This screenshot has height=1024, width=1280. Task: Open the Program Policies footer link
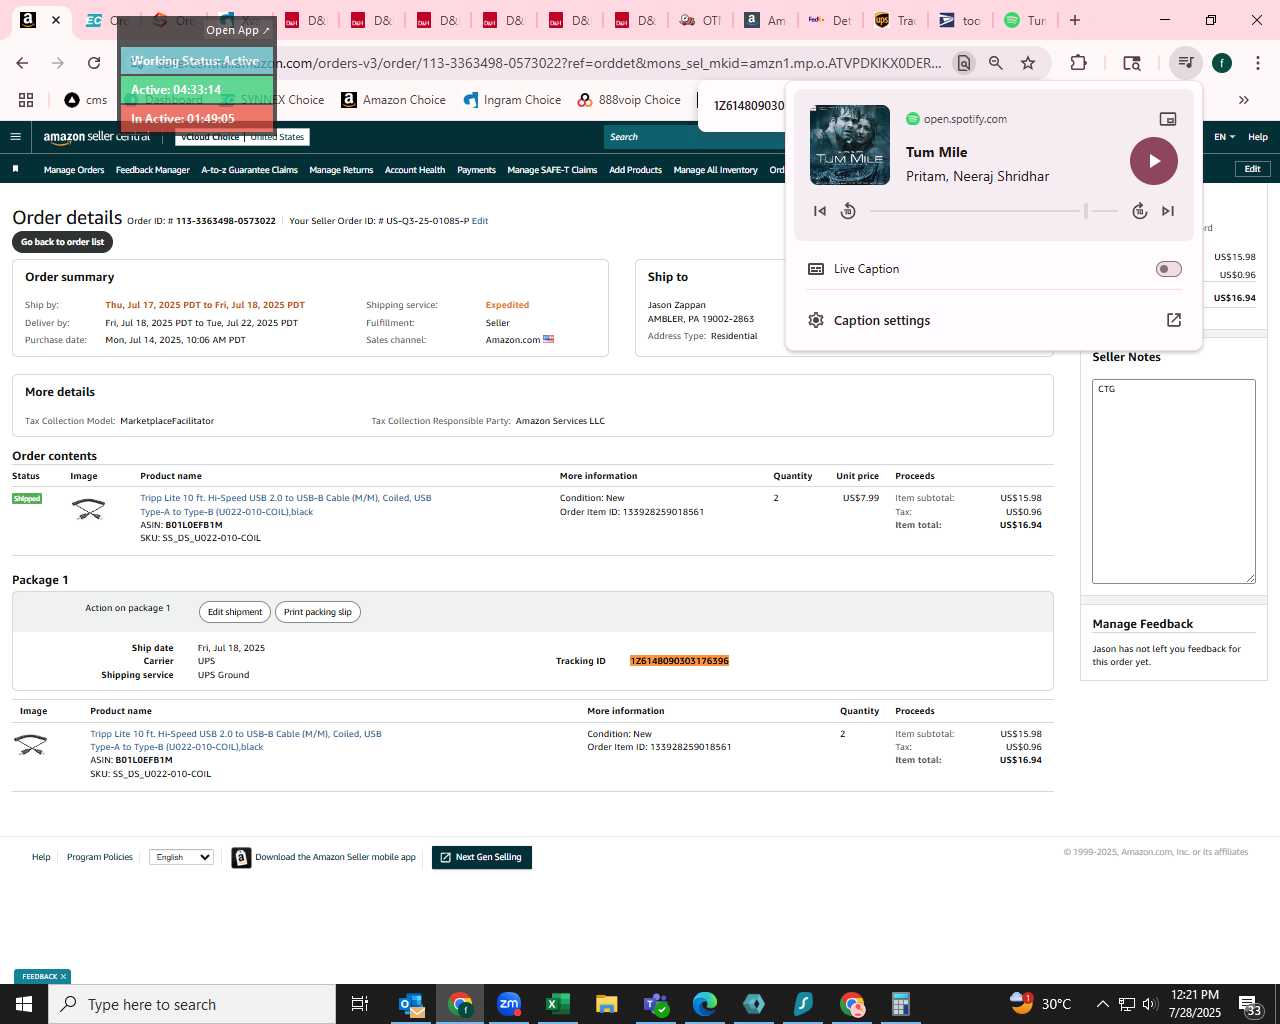(100, 857)
